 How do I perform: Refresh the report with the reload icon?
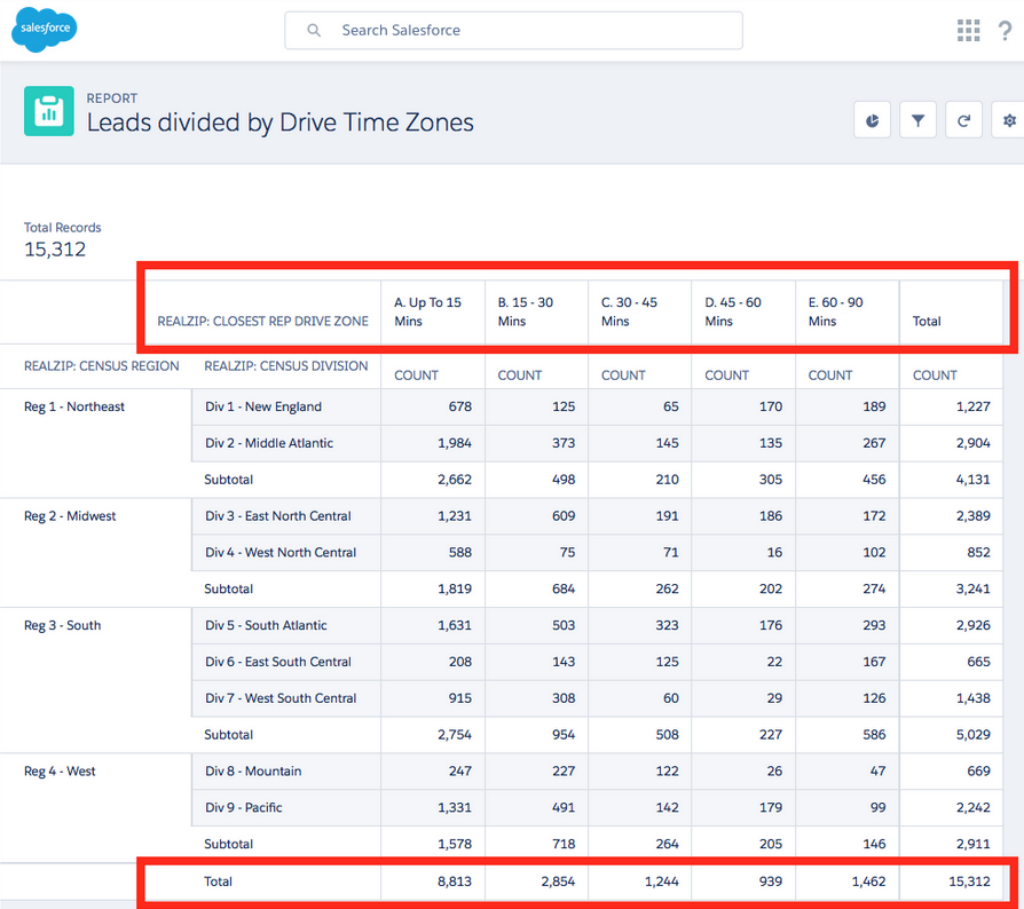tap(963, 120)
